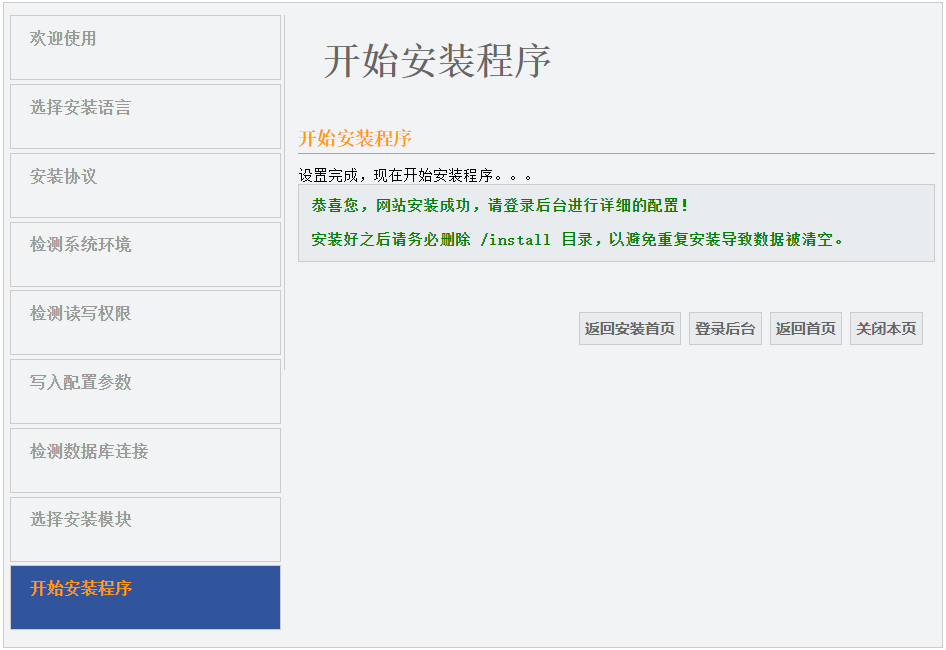Click the highlighted 开始安装程序 sidebar step
The height and width of the screenshot is (650, 946).
pyautogui.click(x=145, y=597)
